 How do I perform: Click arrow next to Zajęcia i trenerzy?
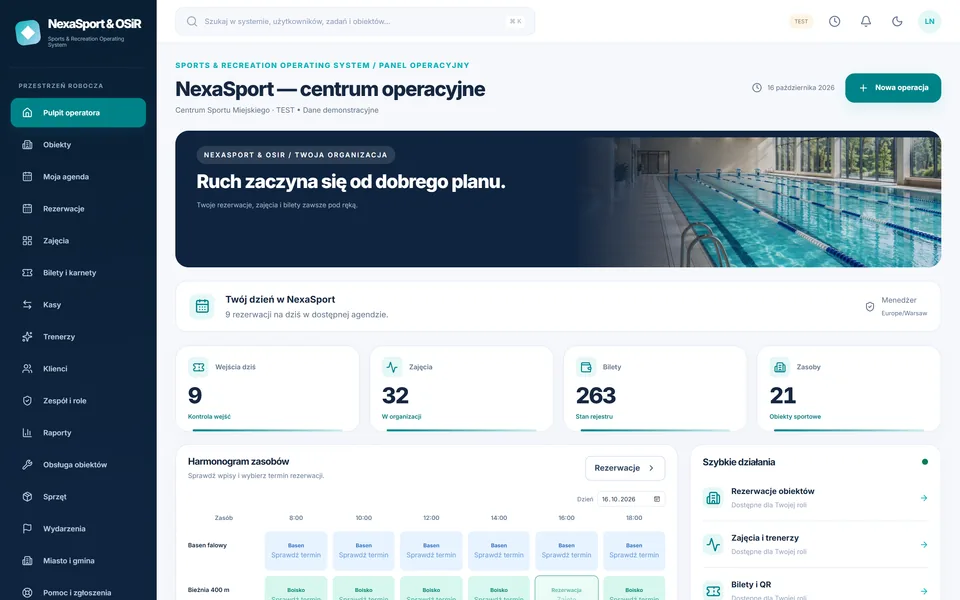[x=923, y=544]
